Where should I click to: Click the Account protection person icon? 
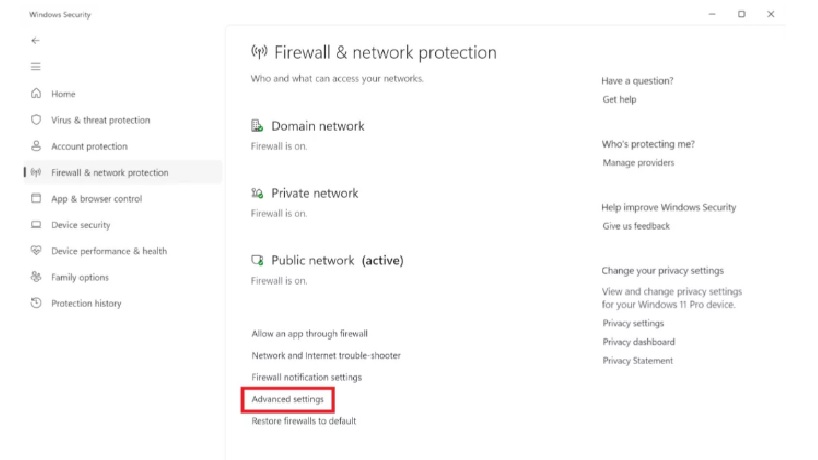(x=36, y=146)
